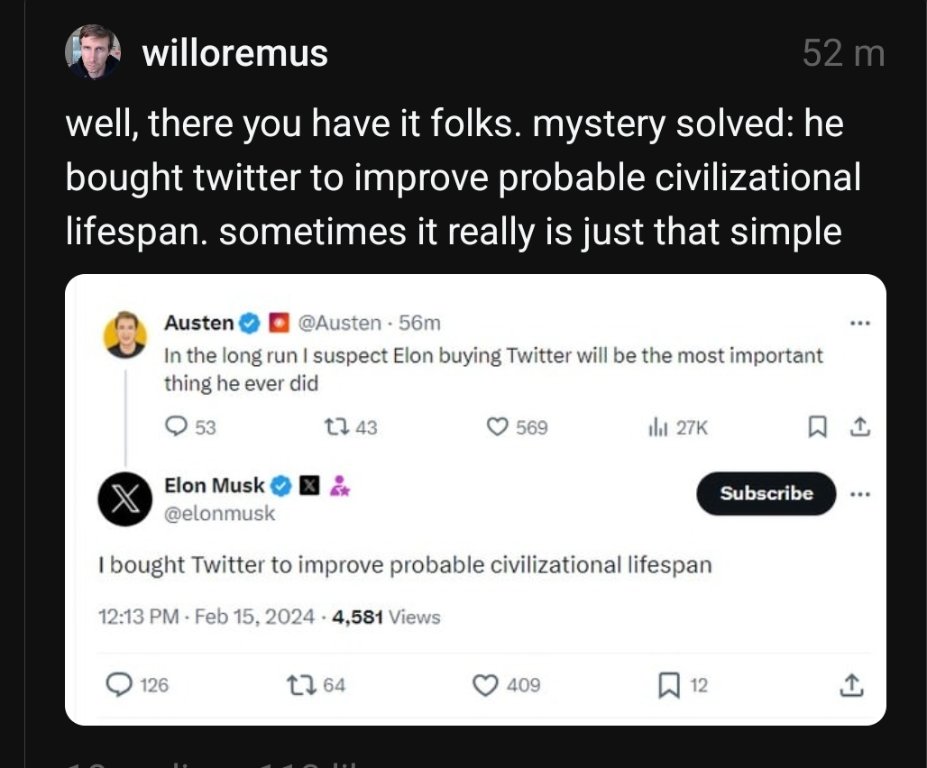Click the 12:13 PM Feb 15, 2024 timestamp
927x768 pixels.
coord(207,617)
